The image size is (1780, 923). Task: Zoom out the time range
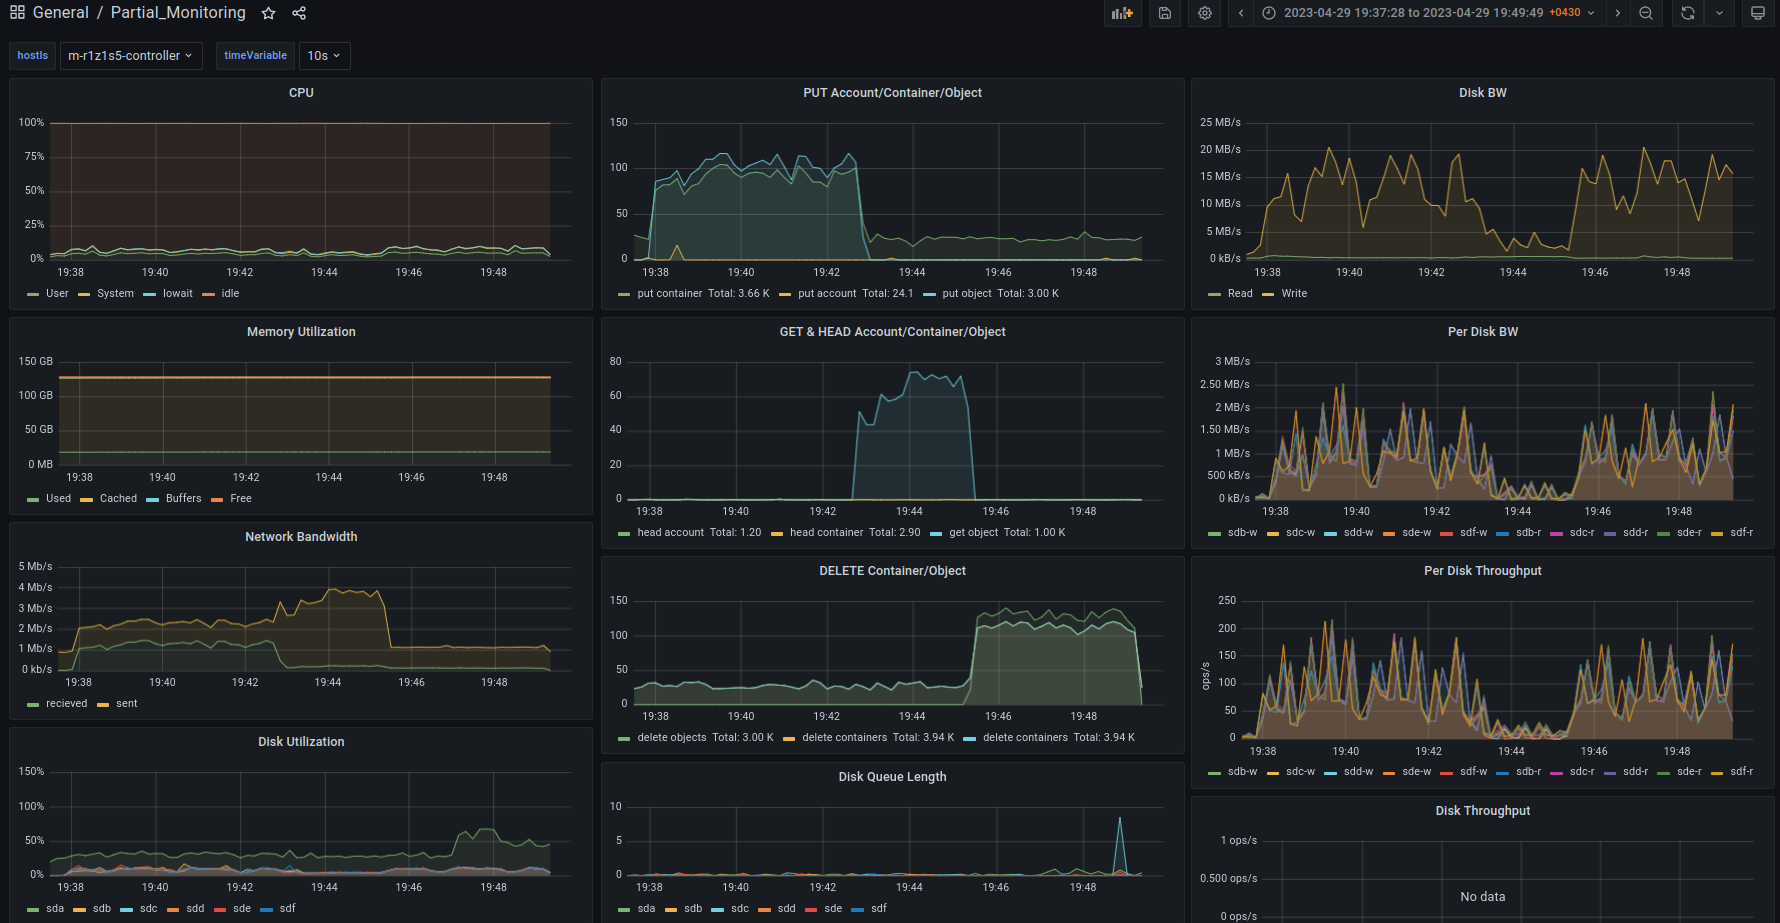click(1646, 13)
